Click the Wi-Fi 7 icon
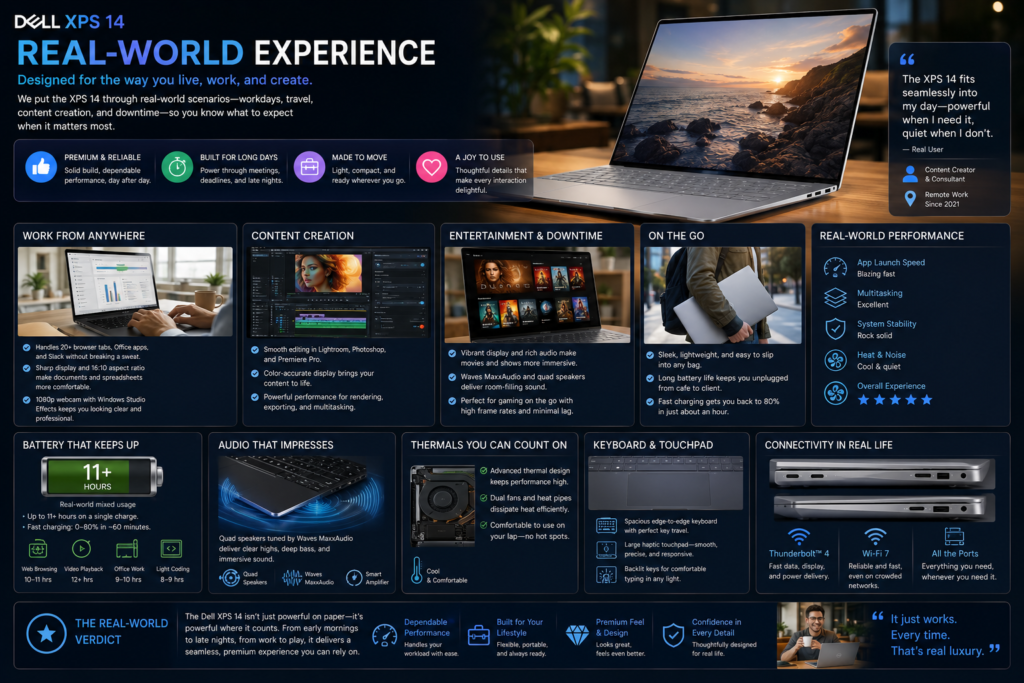1024x683 pixels. click(x=875, y=537)
